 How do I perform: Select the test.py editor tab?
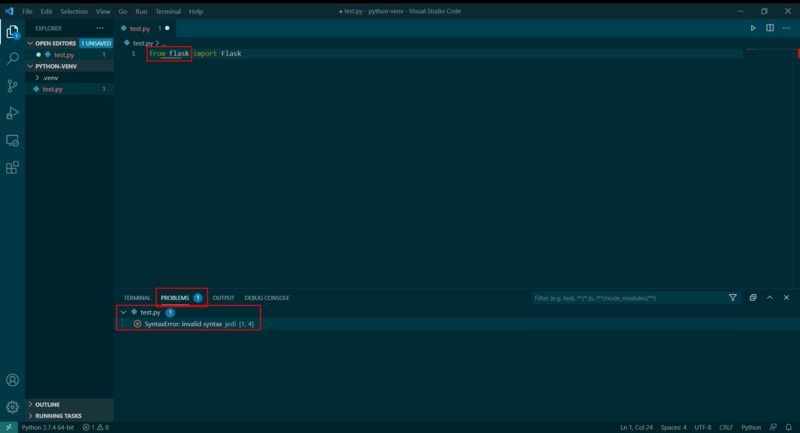click(x=140, y=29)
